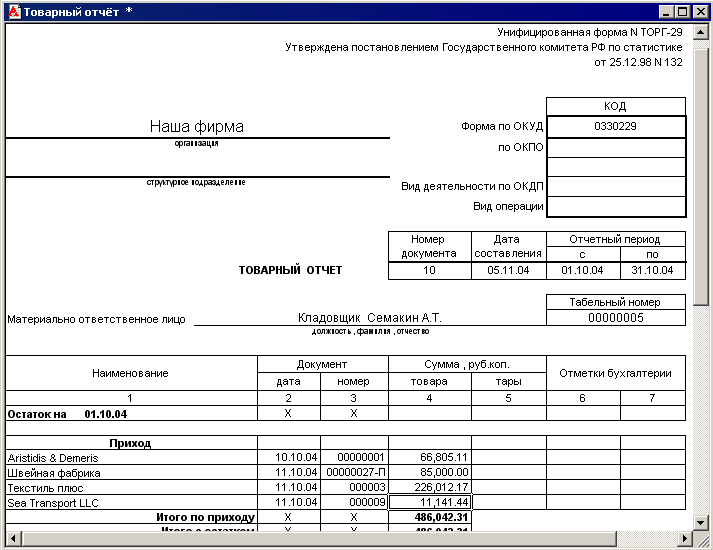The image size is (713, 550).
Task: Click the Sea Transport LLC row name
Action: point(53,503)
